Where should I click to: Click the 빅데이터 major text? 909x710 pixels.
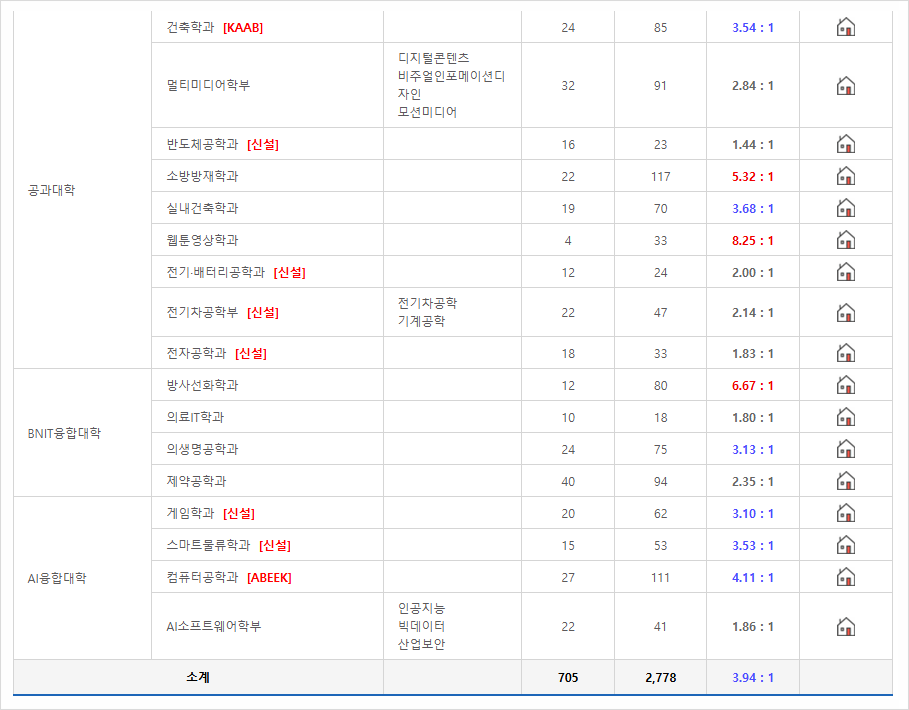(x=421, y=627)
